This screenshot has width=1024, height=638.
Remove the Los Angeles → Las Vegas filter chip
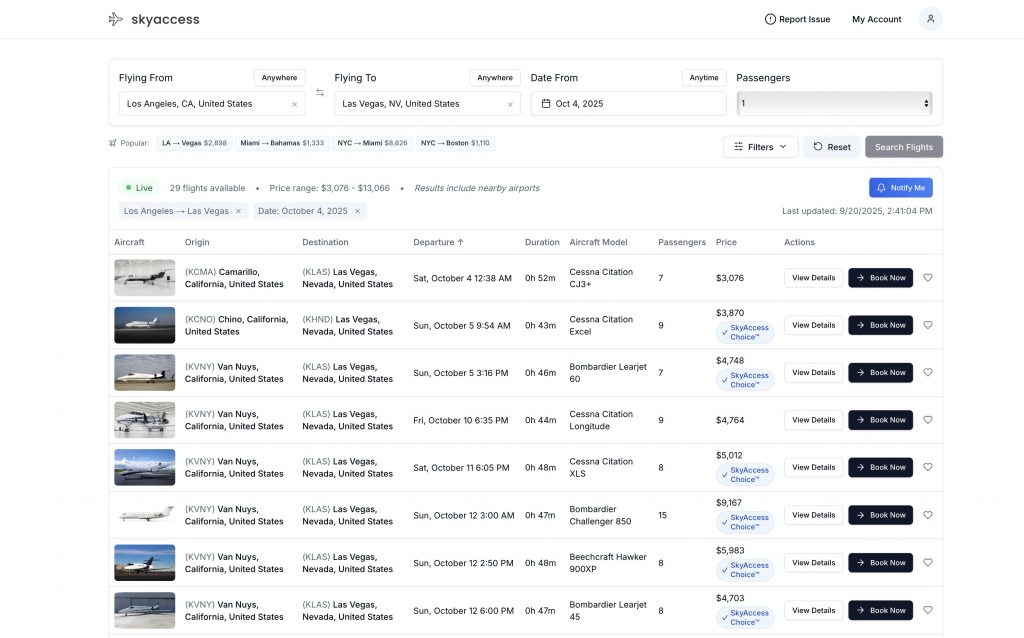coord(238,211)
